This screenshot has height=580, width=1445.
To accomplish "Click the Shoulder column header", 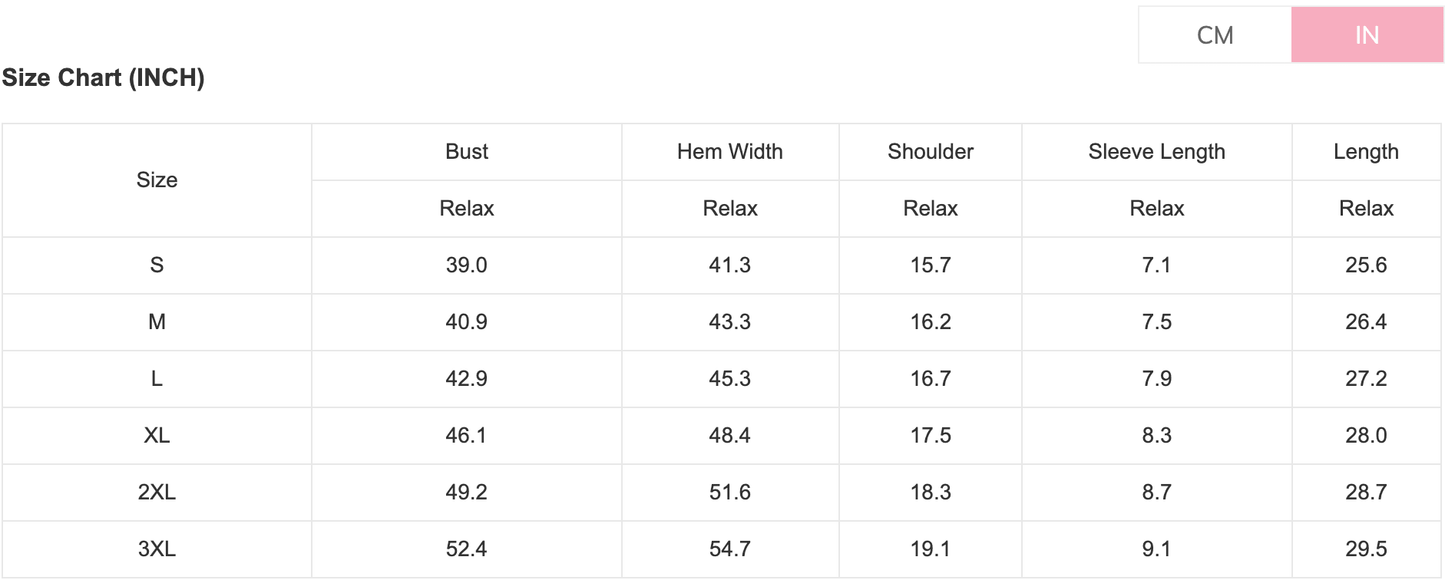I will 930,152.
